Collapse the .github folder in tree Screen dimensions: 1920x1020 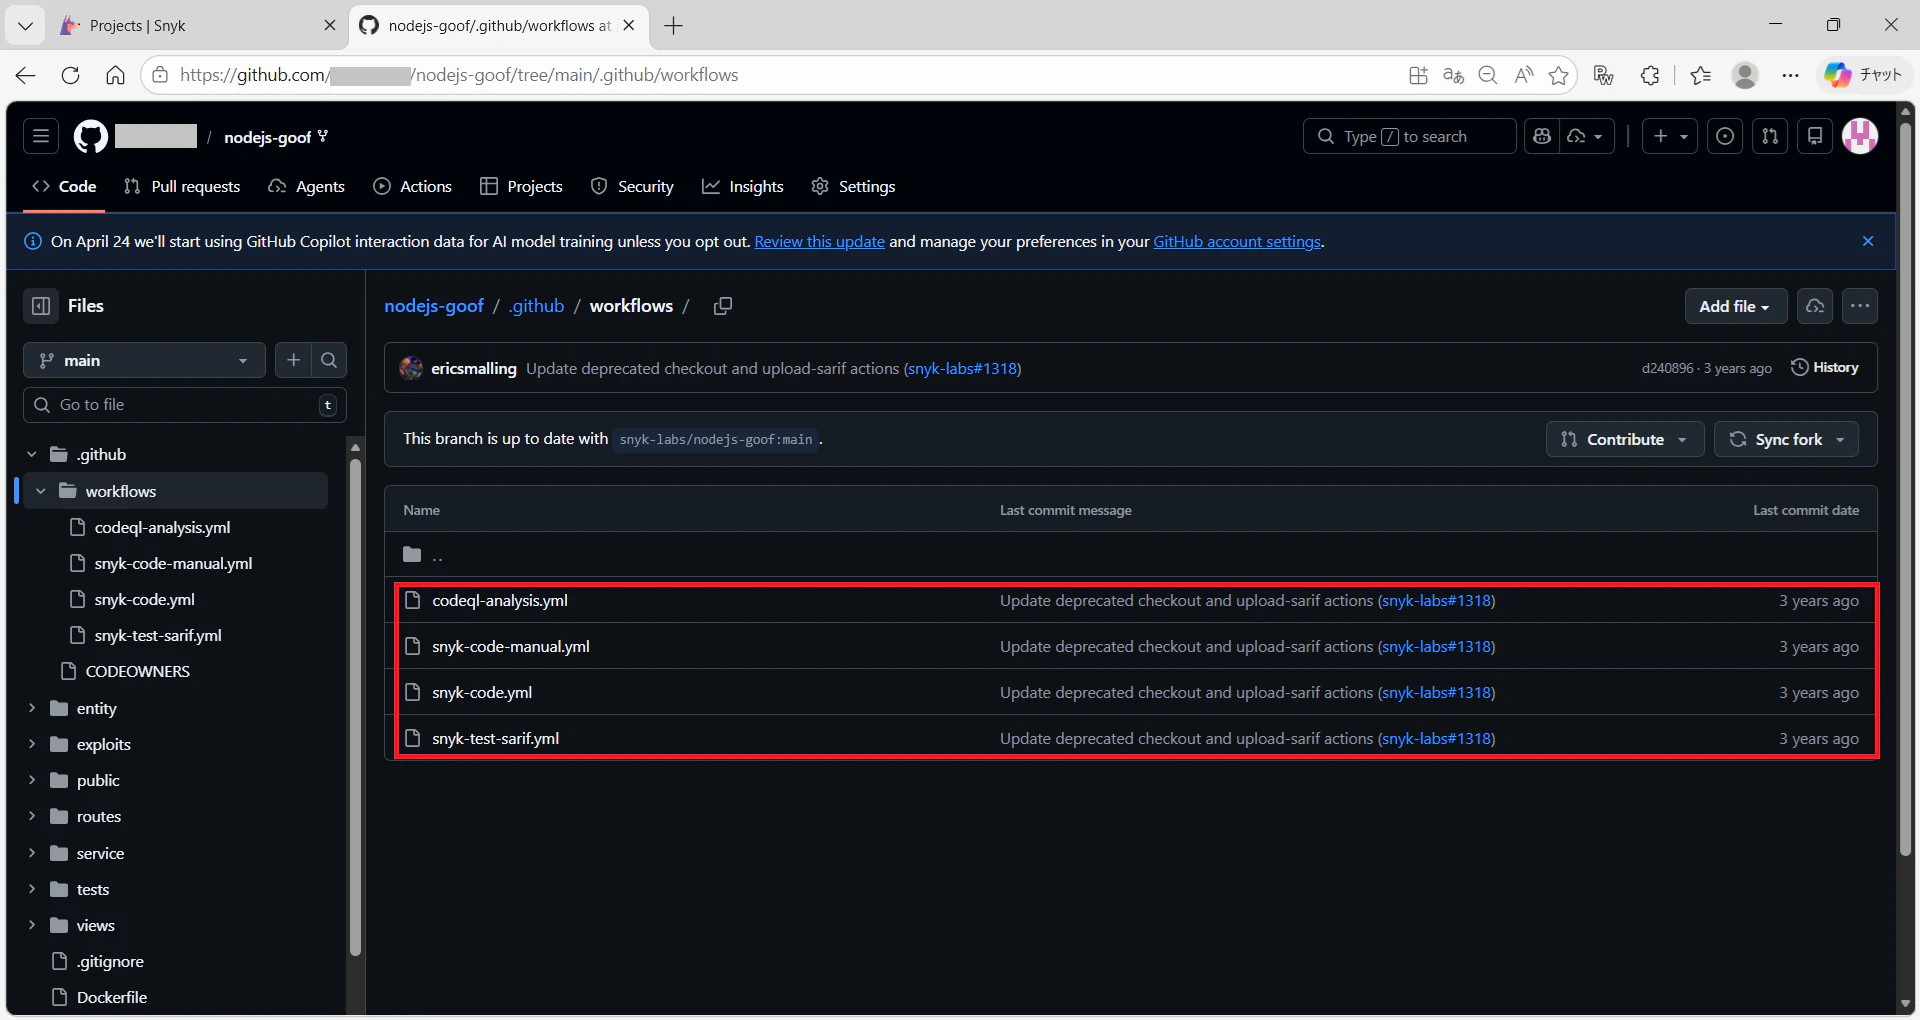coord(32,454)
